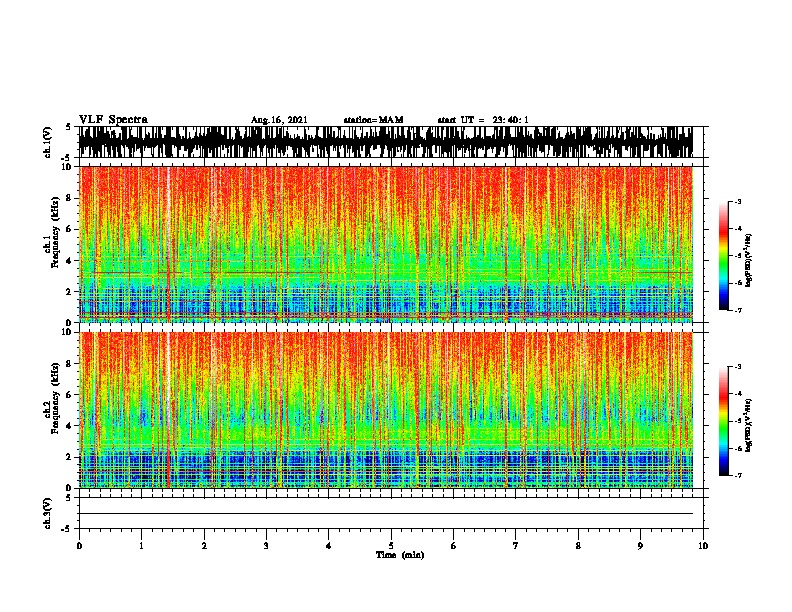This screenshot has width=792, height=612.
Task: Click time axis tick label '5'
Action: [x=391, y=546]
